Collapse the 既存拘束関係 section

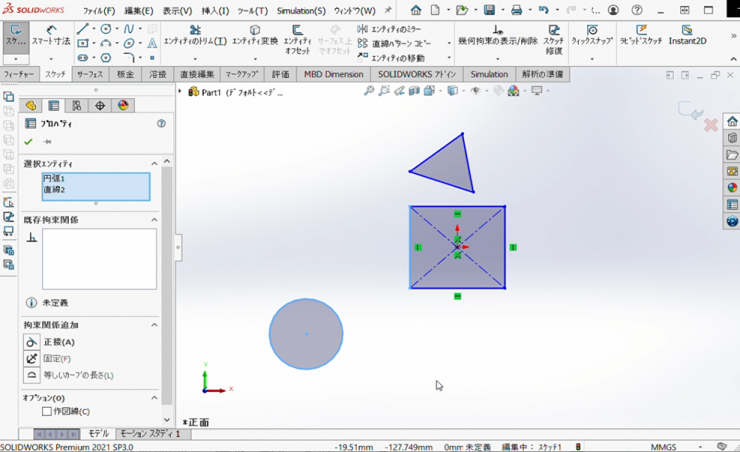154,220
